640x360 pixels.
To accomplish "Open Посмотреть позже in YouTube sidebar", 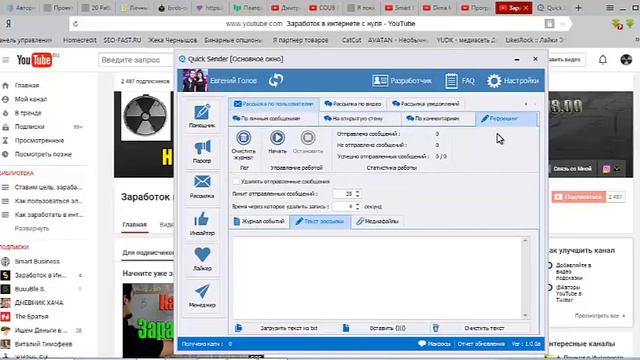I will click(43, 154).
